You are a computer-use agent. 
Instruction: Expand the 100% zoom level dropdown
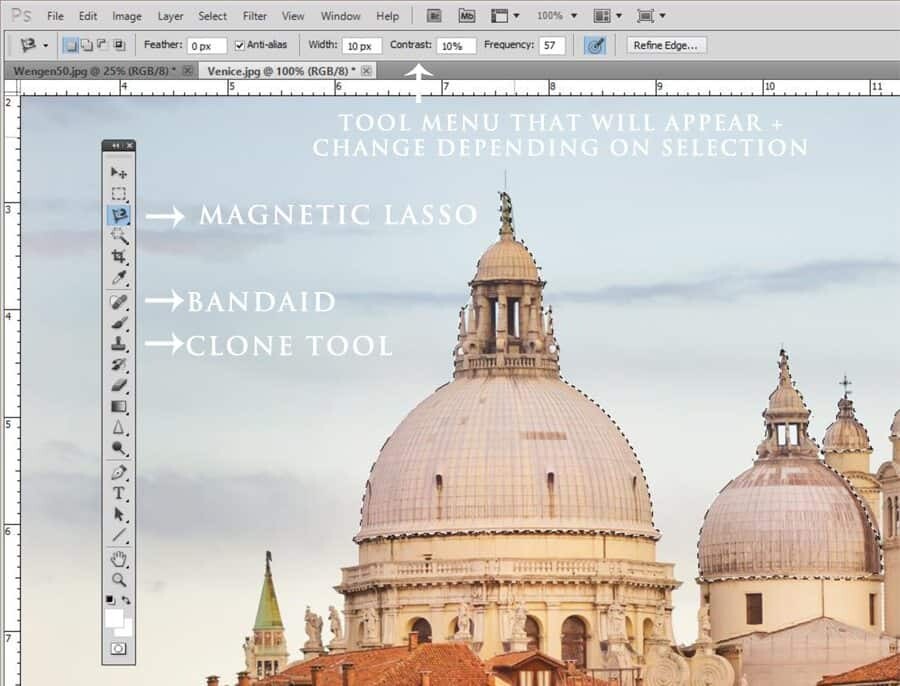coord(557,16)
